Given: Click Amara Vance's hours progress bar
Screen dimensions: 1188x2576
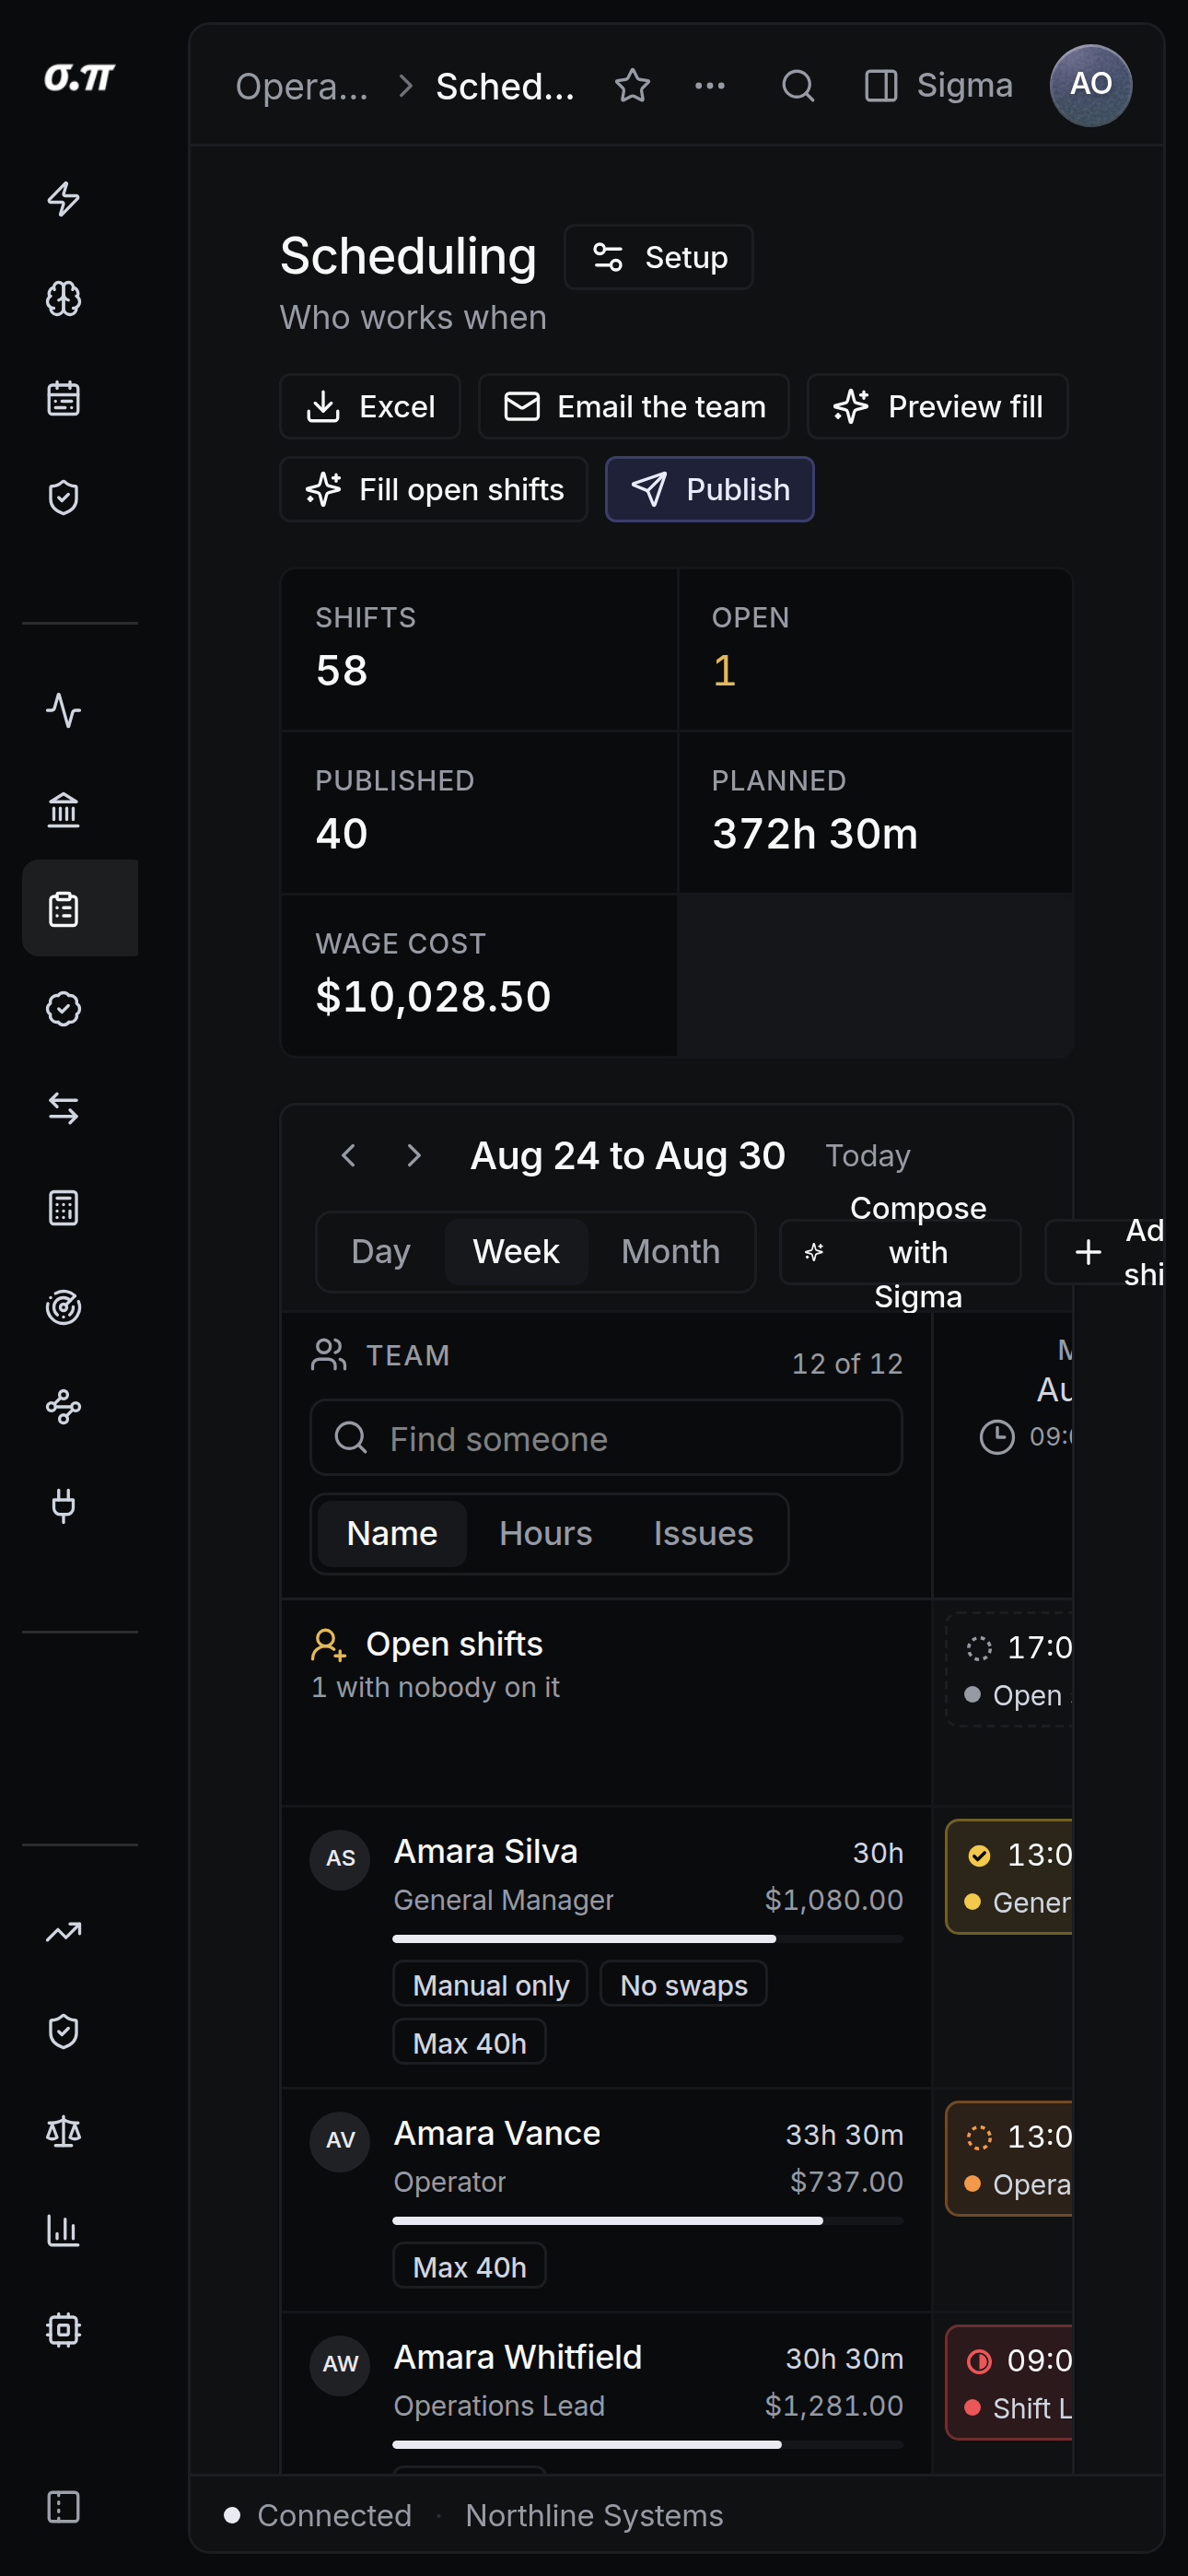Looking at the screenshot, I should tap(648, 2221).
